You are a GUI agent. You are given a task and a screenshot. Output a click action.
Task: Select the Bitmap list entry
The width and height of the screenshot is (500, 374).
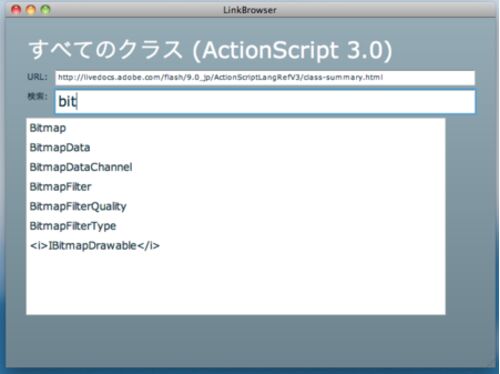click(x=236, y=128)
